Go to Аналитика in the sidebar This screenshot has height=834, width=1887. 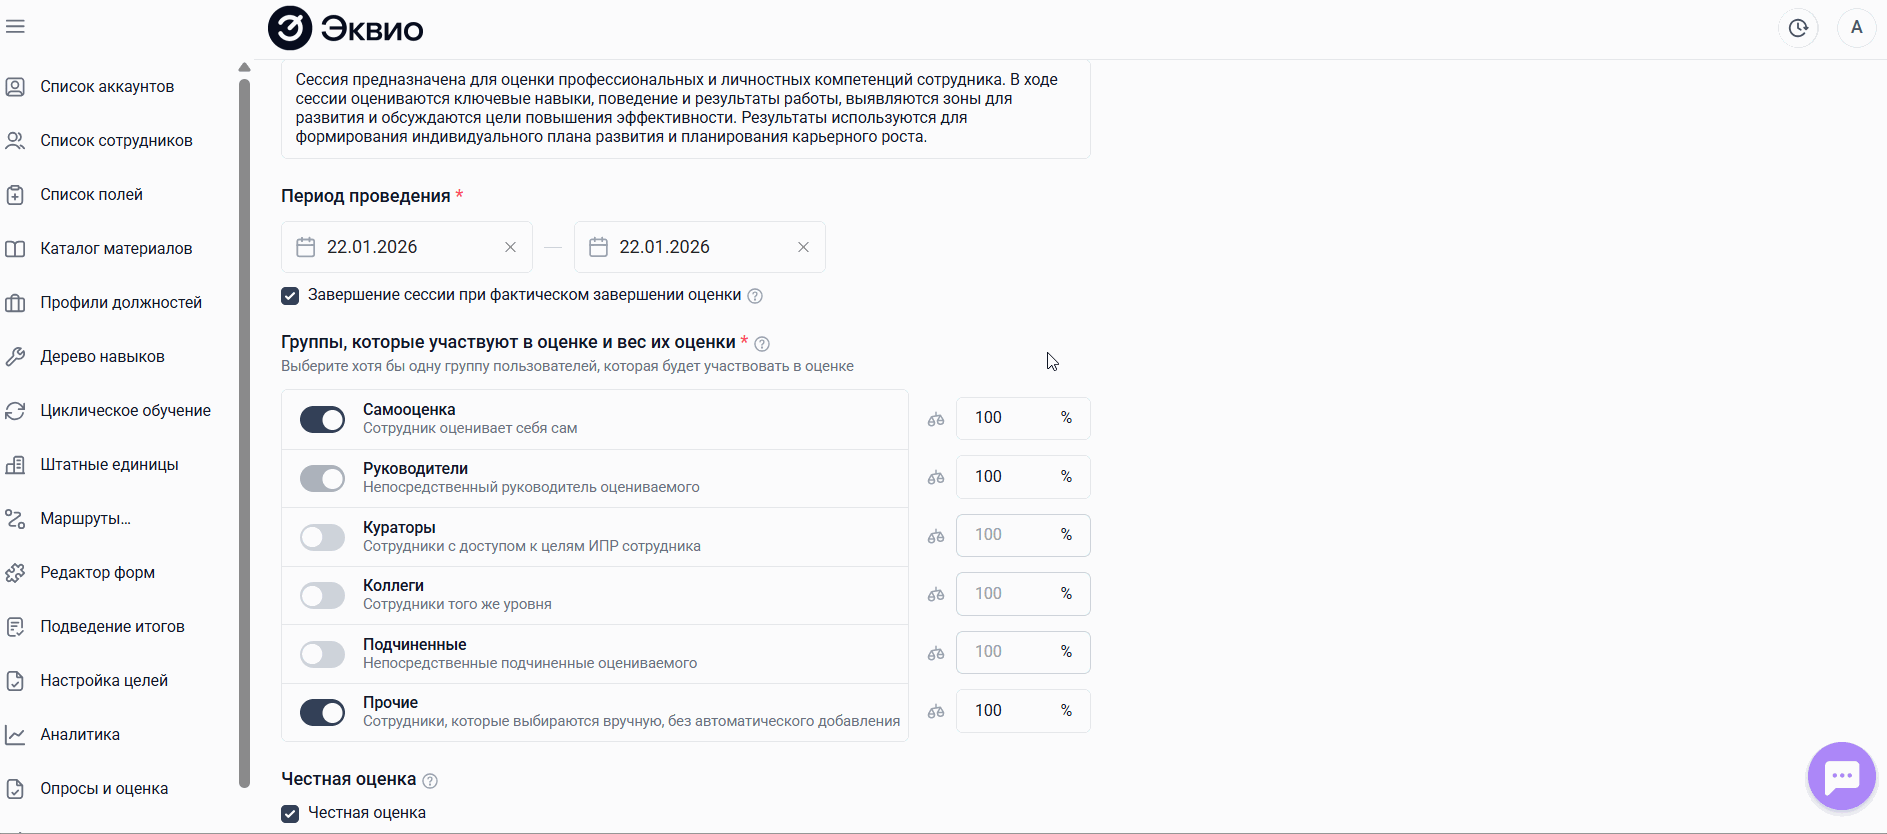point(80,735)
